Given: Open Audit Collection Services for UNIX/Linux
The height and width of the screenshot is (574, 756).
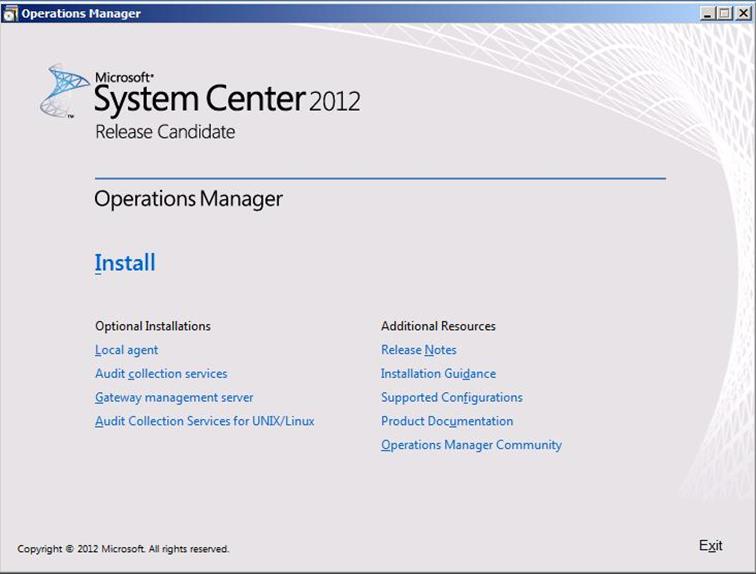Looking at the screenshot, I should 204,421.
